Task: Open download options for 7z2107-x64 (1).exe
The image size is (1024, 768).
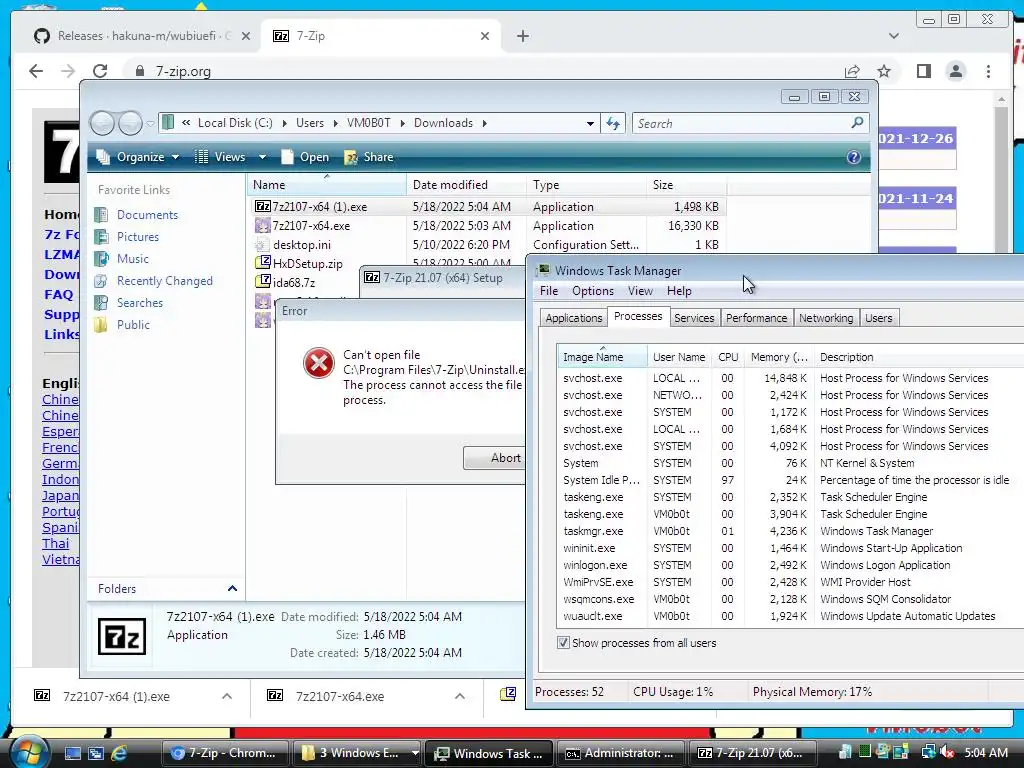Action: point(227,696)
